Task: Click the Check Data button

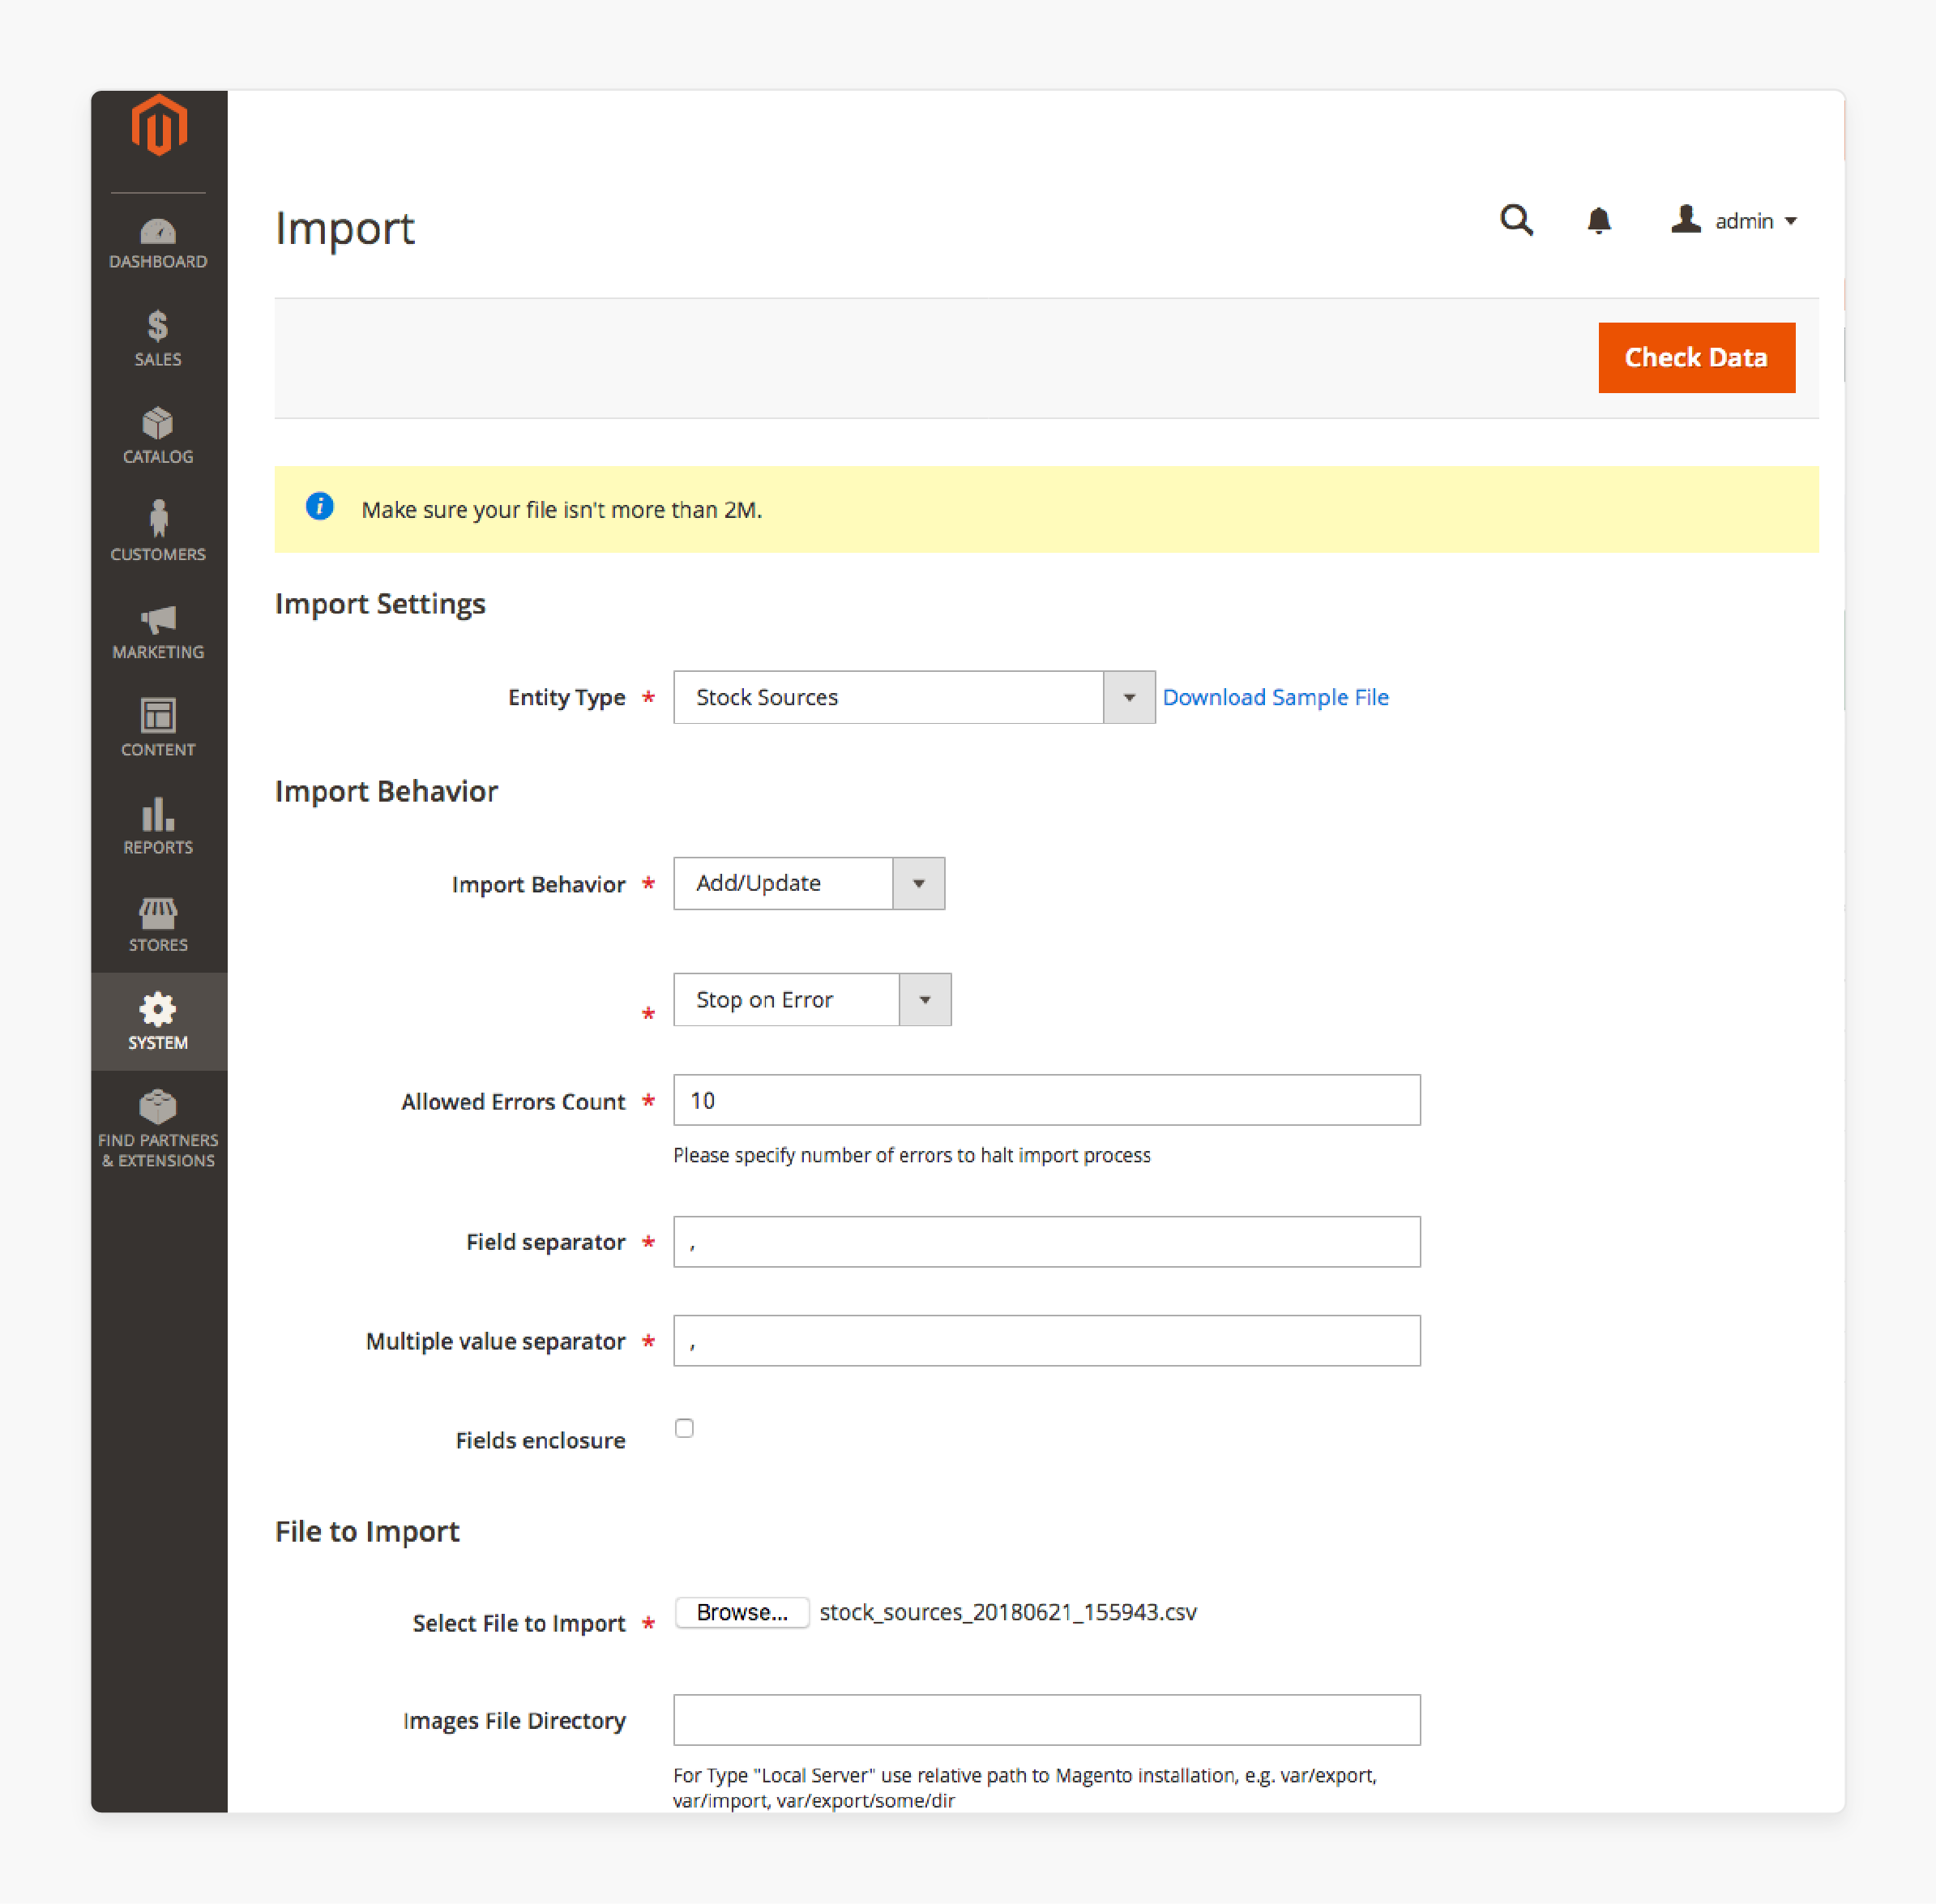Action: pos(1696,357)
